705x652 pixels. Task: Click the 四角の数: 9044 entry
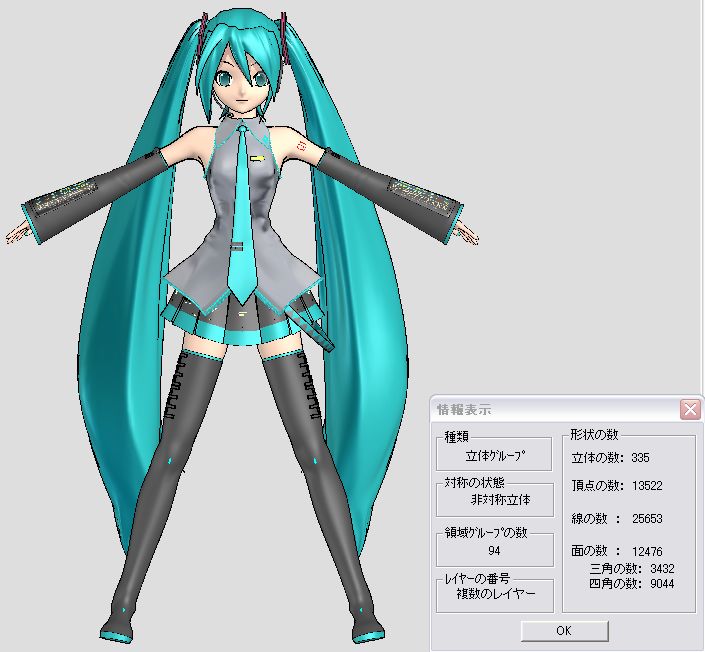click(632, 584)
